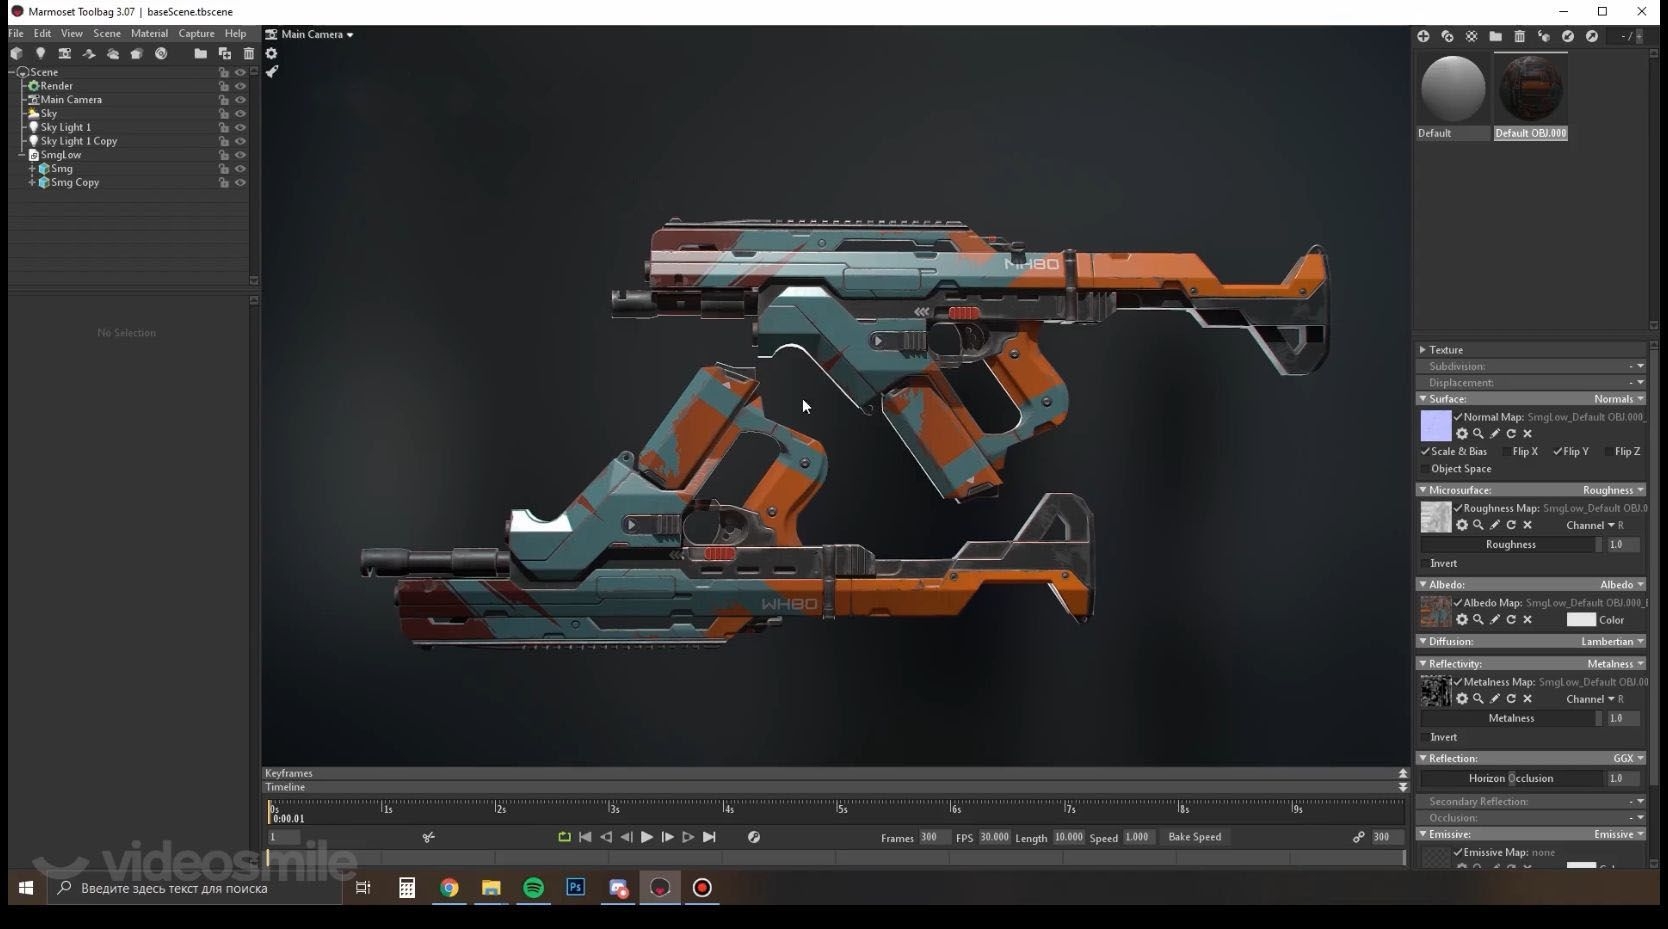Open the Capture menu
Image resolution: width=1668 pixels, height=929 pixels.
[197, 34]
